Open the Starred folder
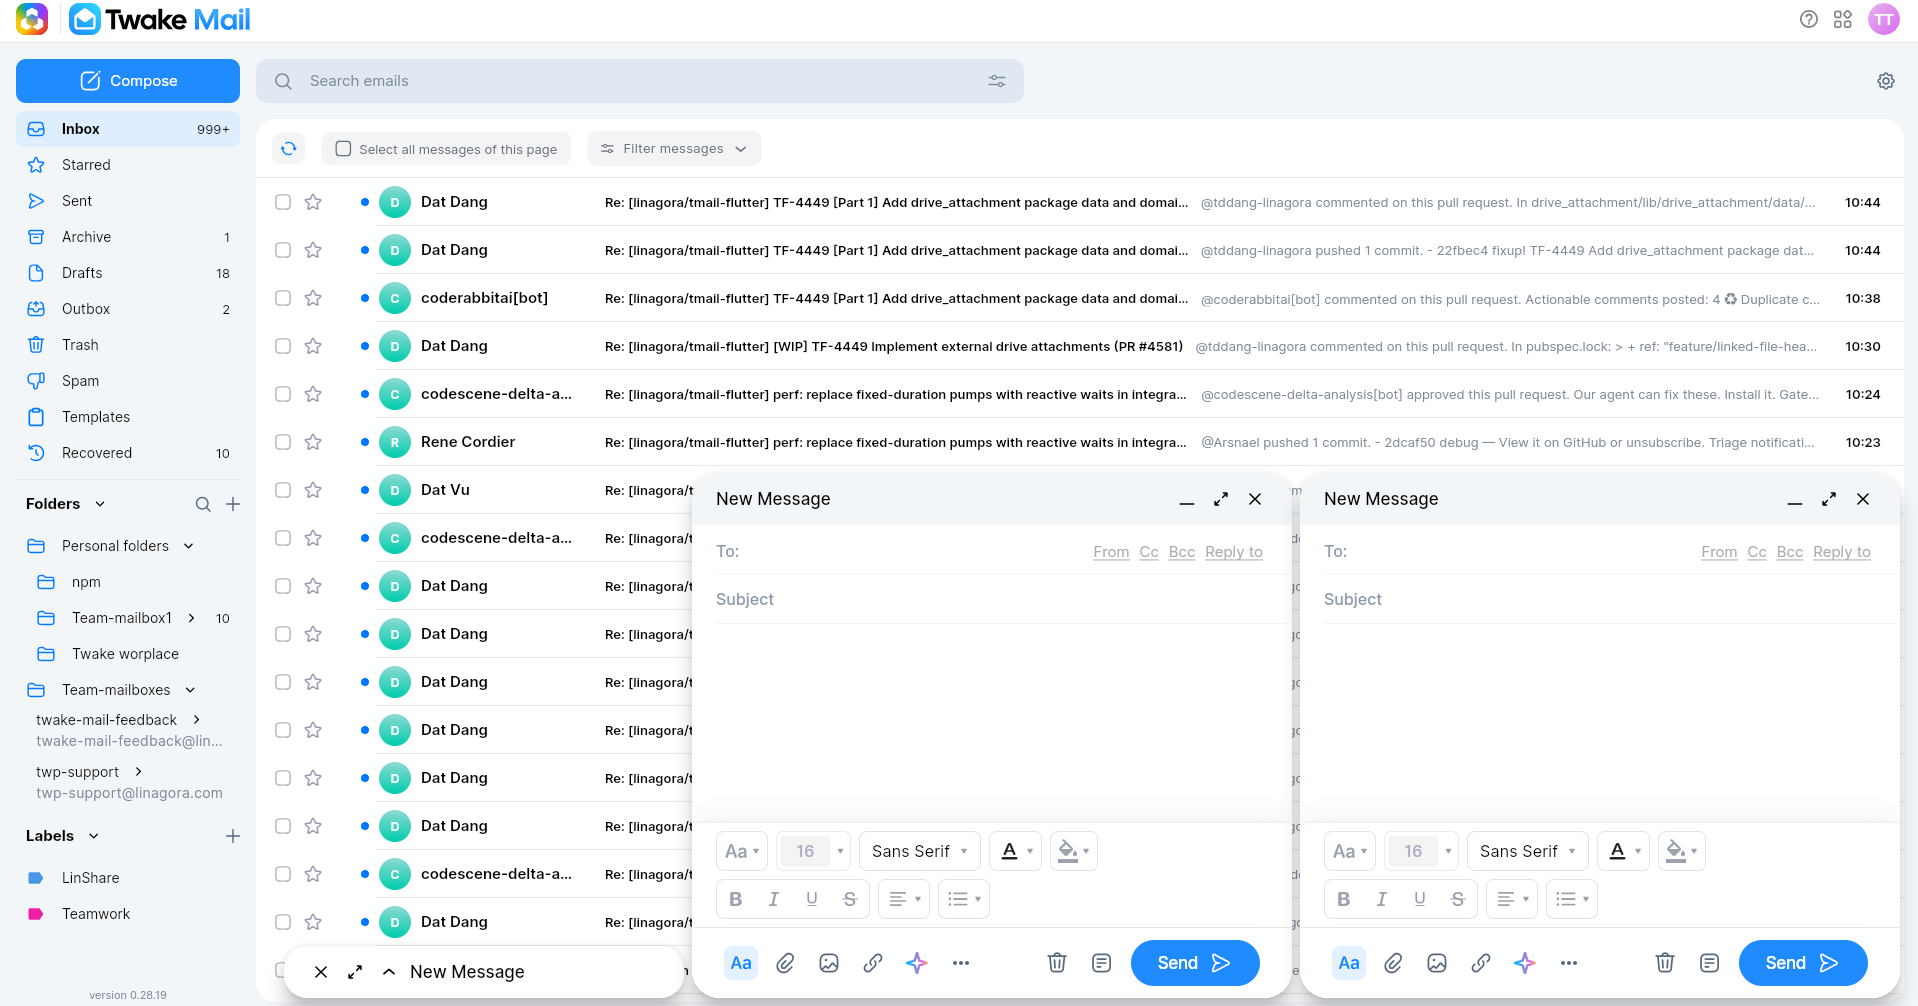1918x1006 pixels. pos(128,165)
